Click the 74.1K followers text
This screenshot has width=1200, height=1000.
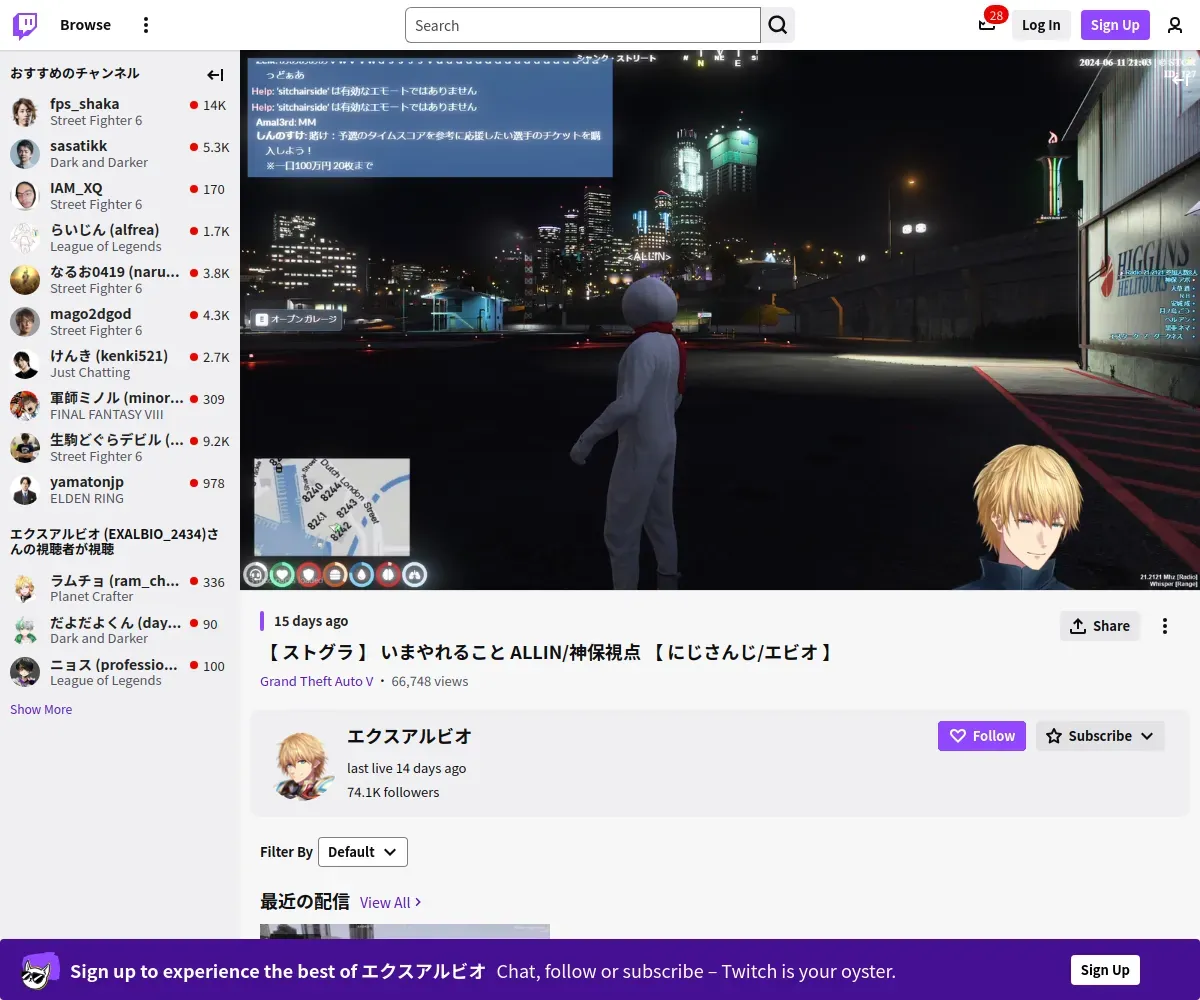(393, 792)
